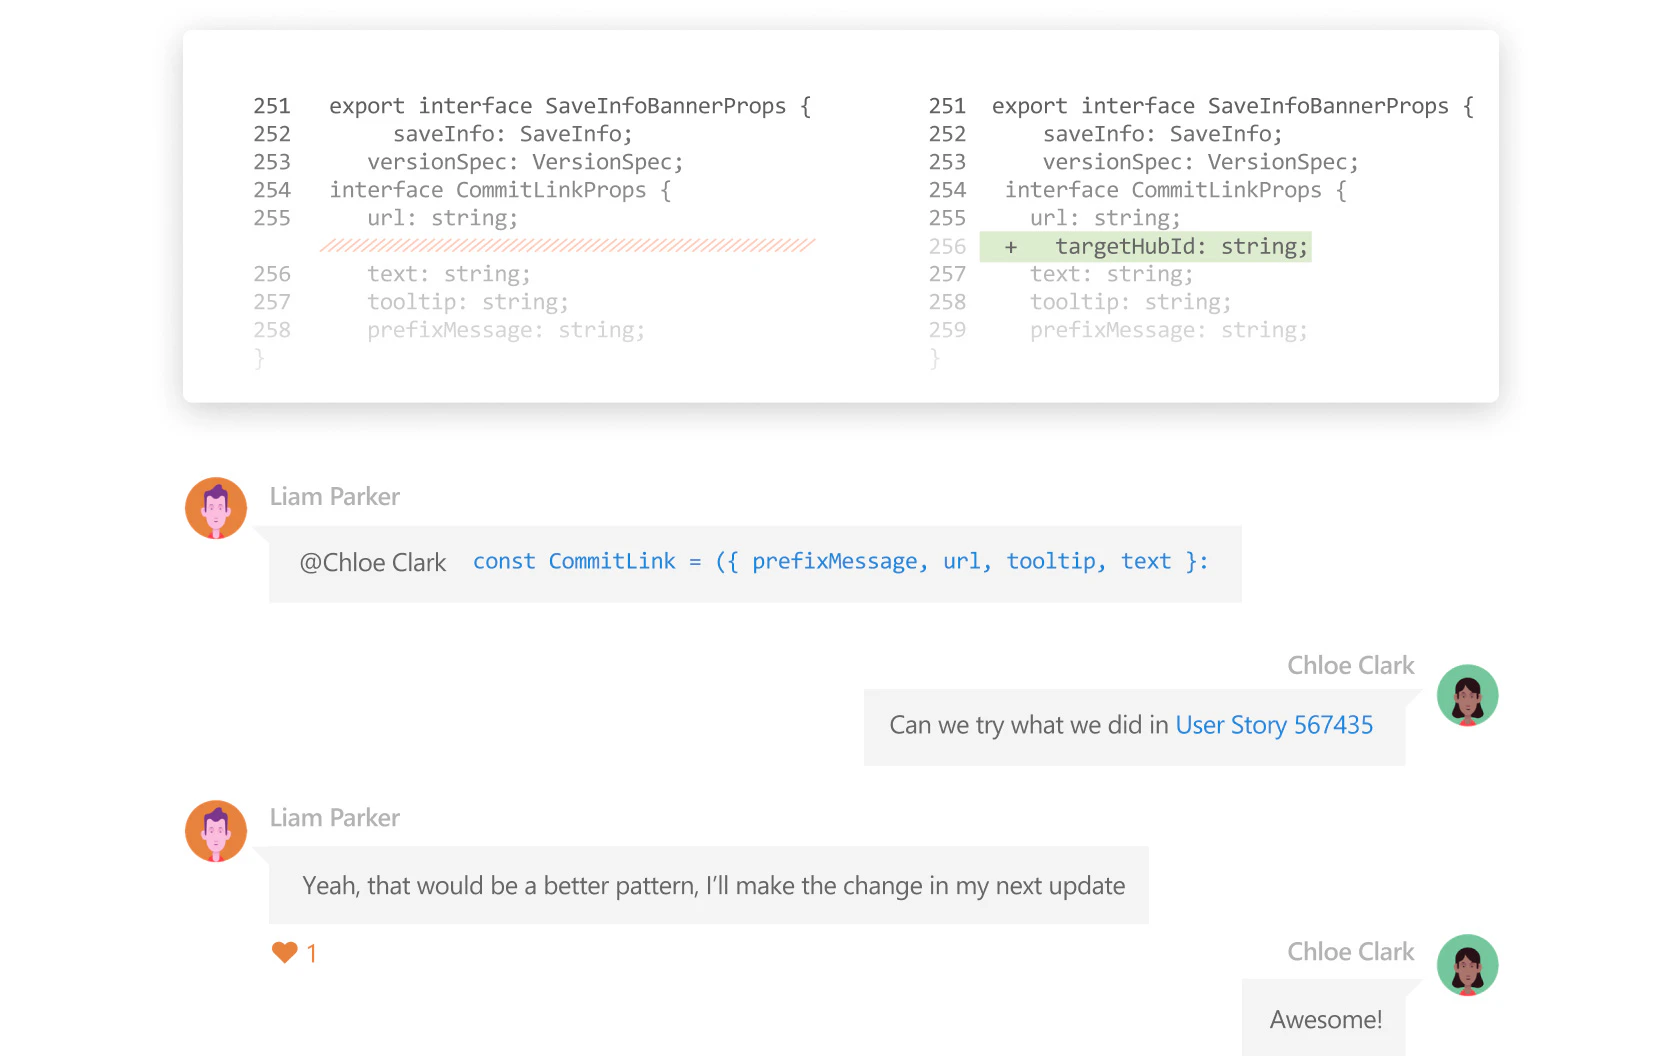Click the plus marker on the added line 256
Screen dimensions: 1680x1057
coord(1010,246)
